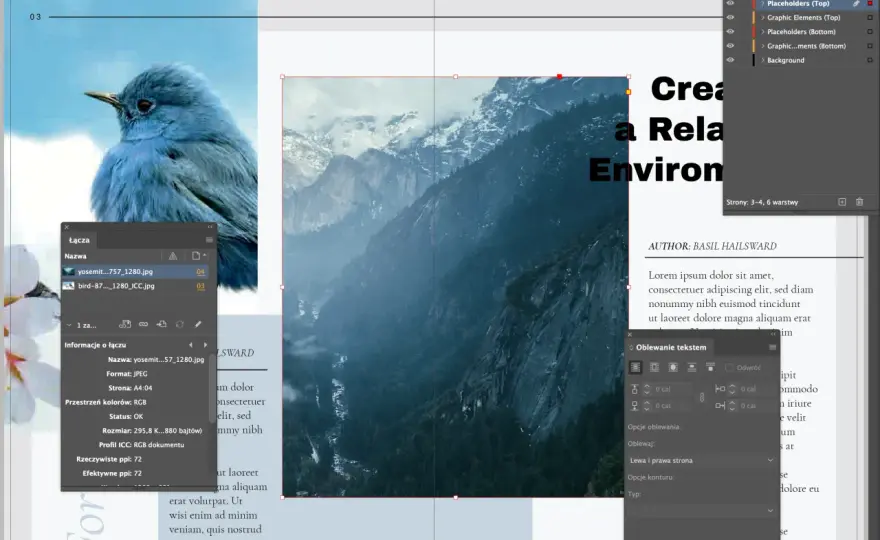
Task: Select Wrap around object shape option
Action: click(673, 367)
